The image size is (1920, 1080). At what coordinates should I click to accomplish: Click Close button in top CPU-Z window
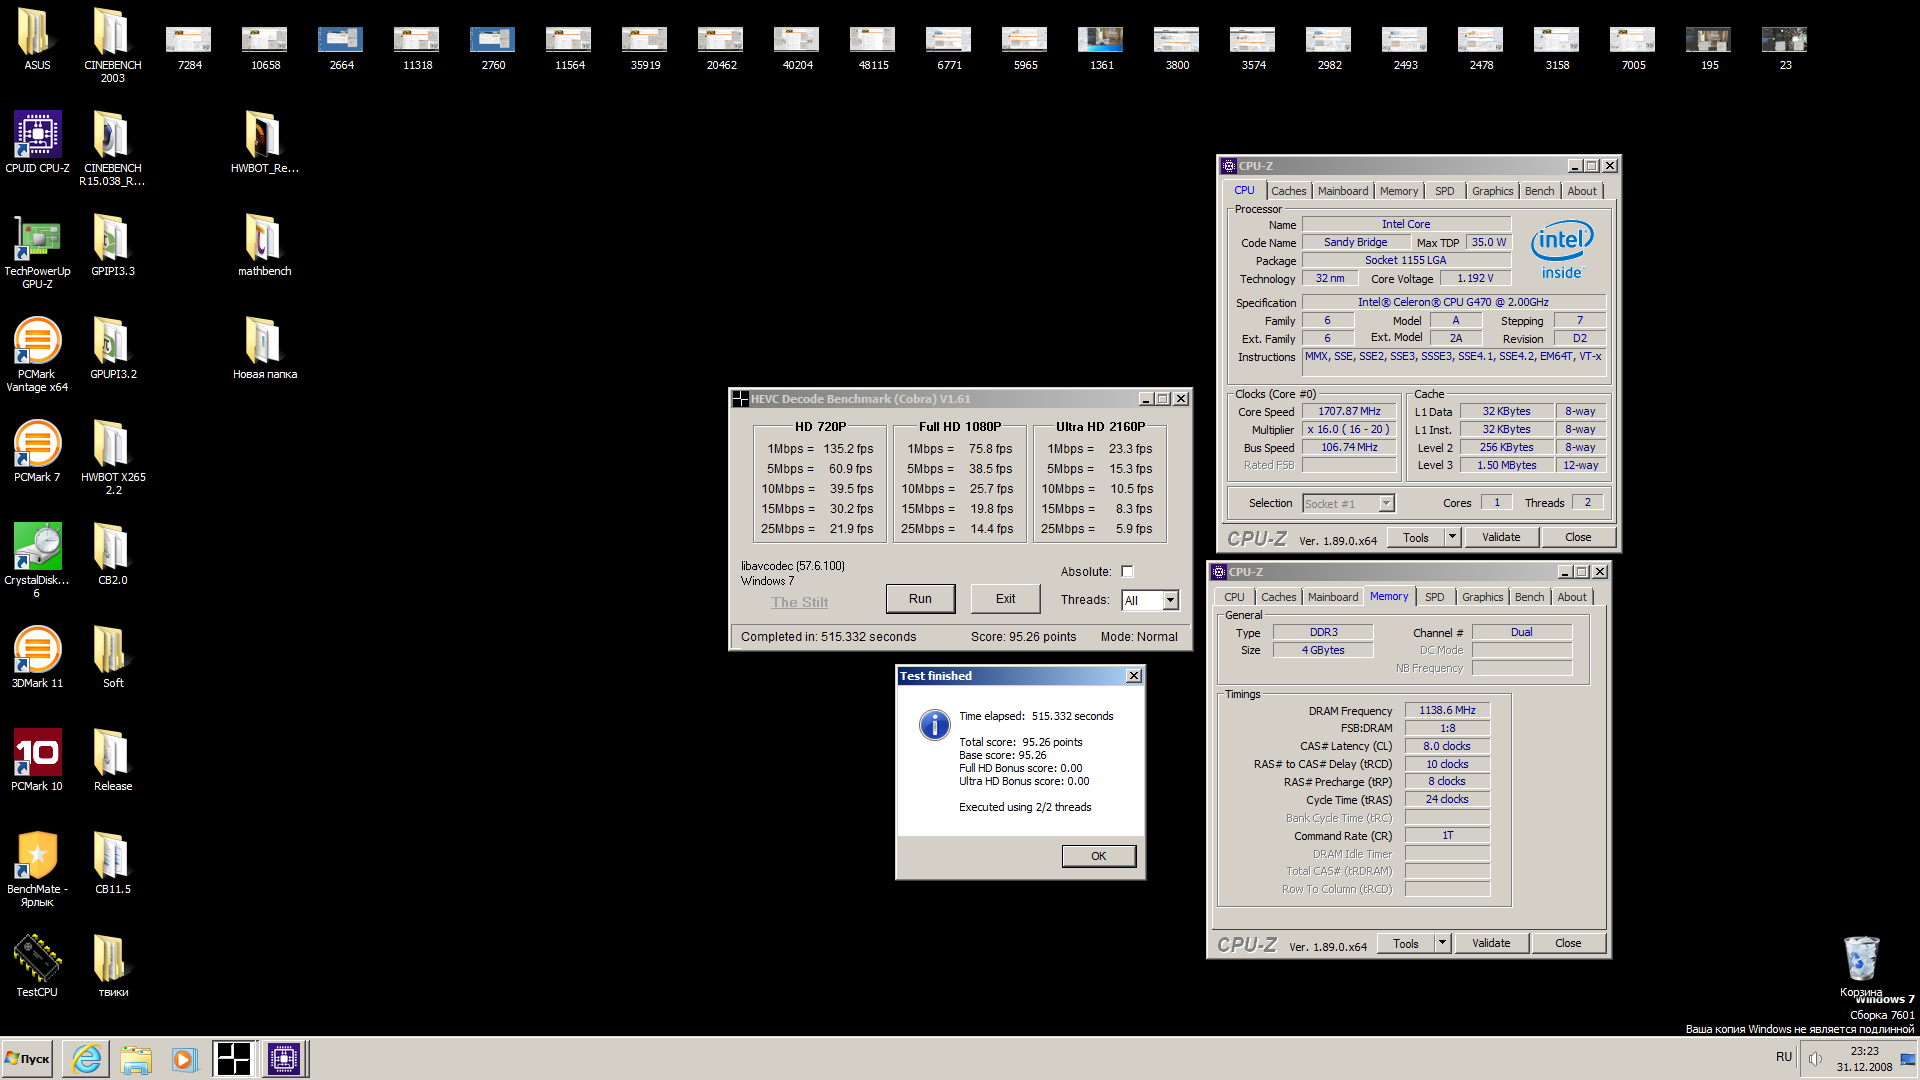coord(1577,537)
